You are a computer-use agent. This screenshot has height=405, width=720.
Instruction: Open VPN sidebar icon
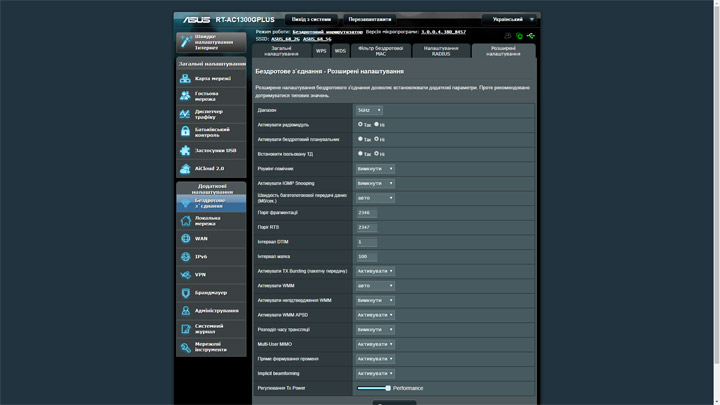coord(185,275)
